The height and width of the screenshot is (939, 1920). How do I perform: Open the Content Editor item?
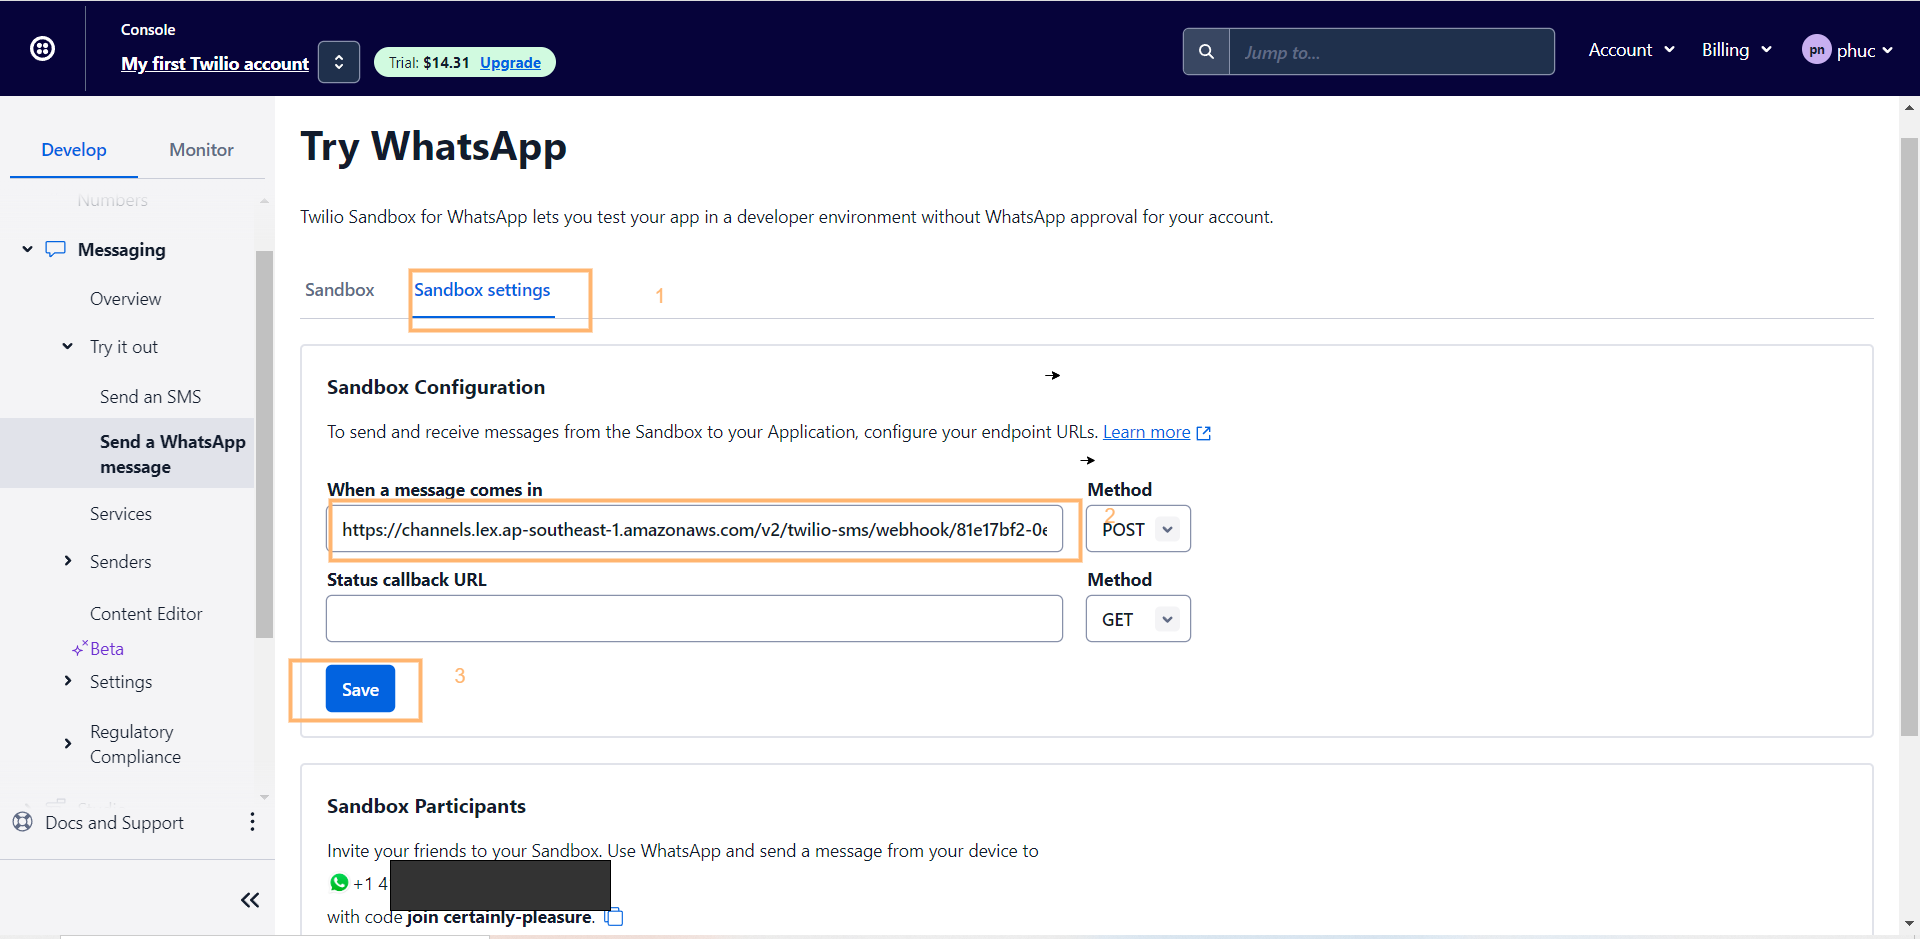(146, 614)
